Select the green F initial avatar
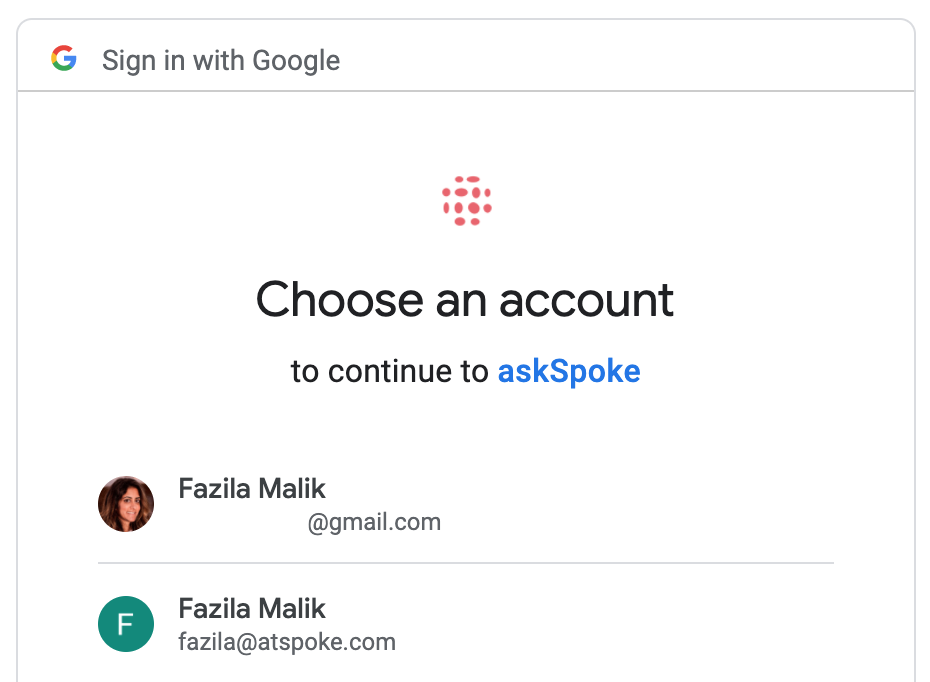Image resolution: width=930 pixels, height=682 pixels. coord(126,624)
